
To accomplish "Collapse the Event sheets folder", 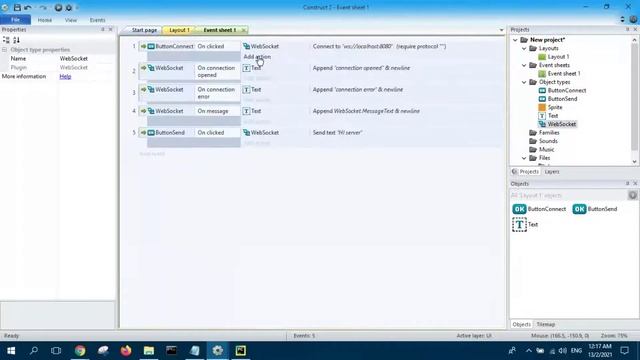I will pos(524,65).
